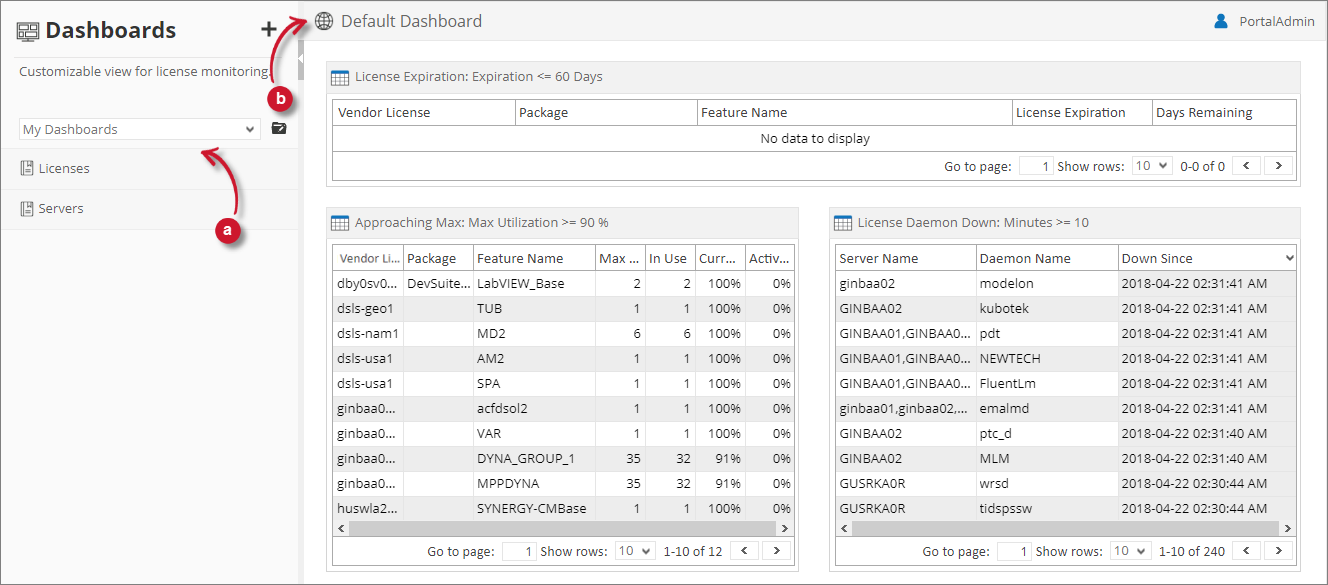Open Show rows dropdown in Approaching Max
The image size is (1328, 585).
[x=635, y=551]
